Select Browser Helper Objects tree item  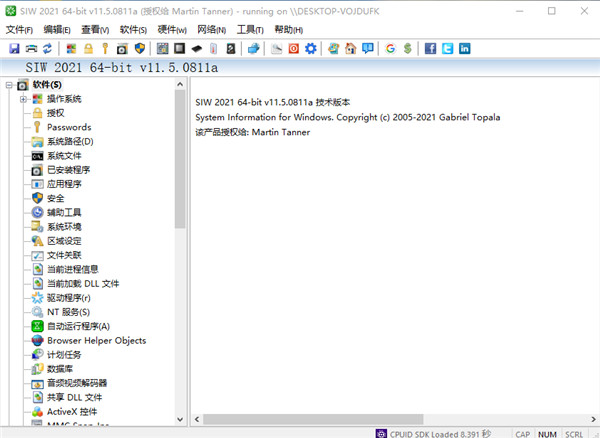[x=96, y=340]
